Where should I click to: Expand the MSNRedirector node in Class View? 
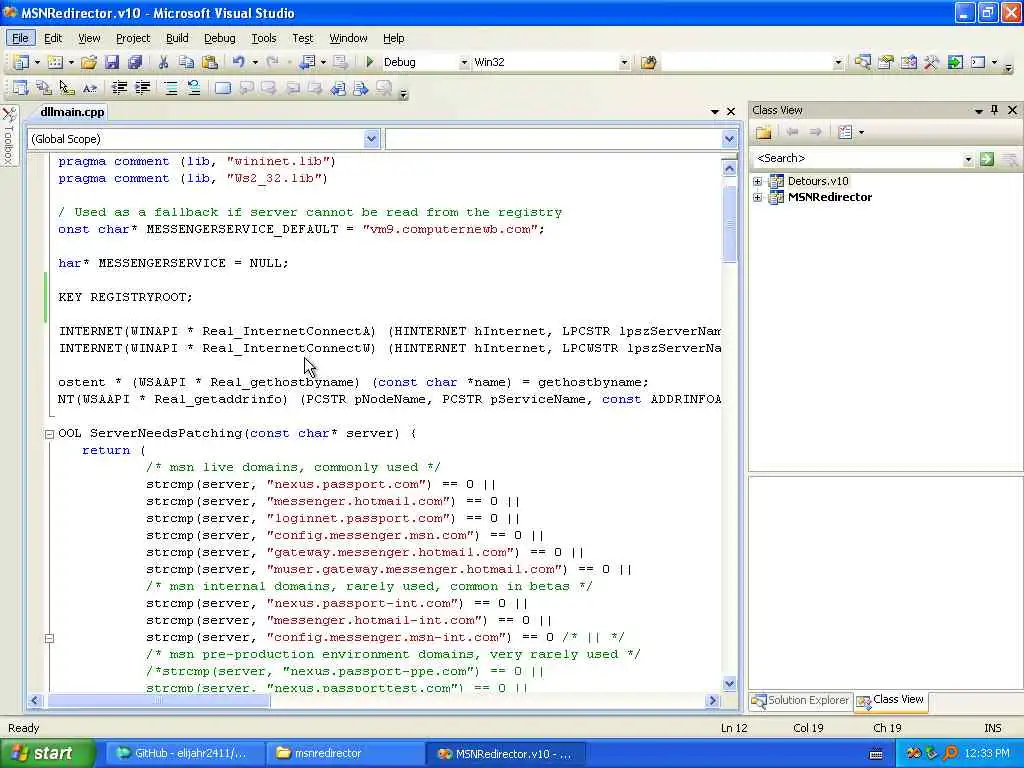pyautogui.click(x=757, y=197)
